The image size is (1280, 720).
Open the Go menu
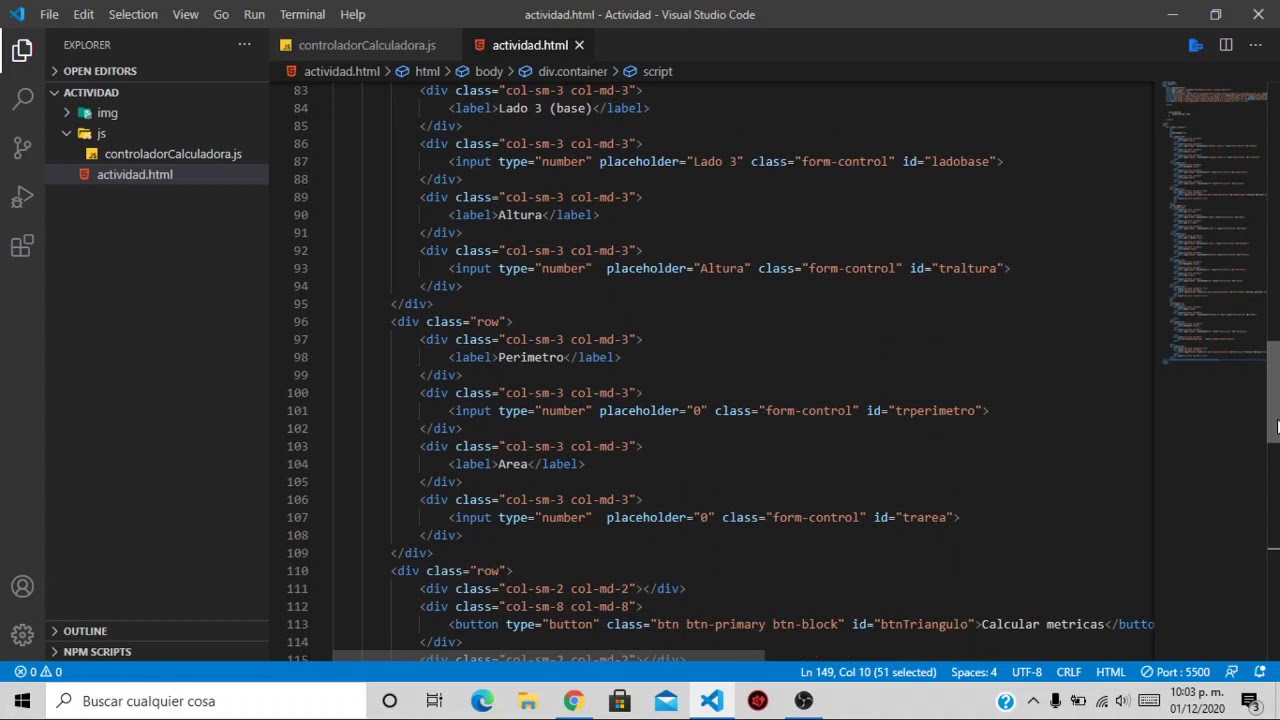click(221, 15)
